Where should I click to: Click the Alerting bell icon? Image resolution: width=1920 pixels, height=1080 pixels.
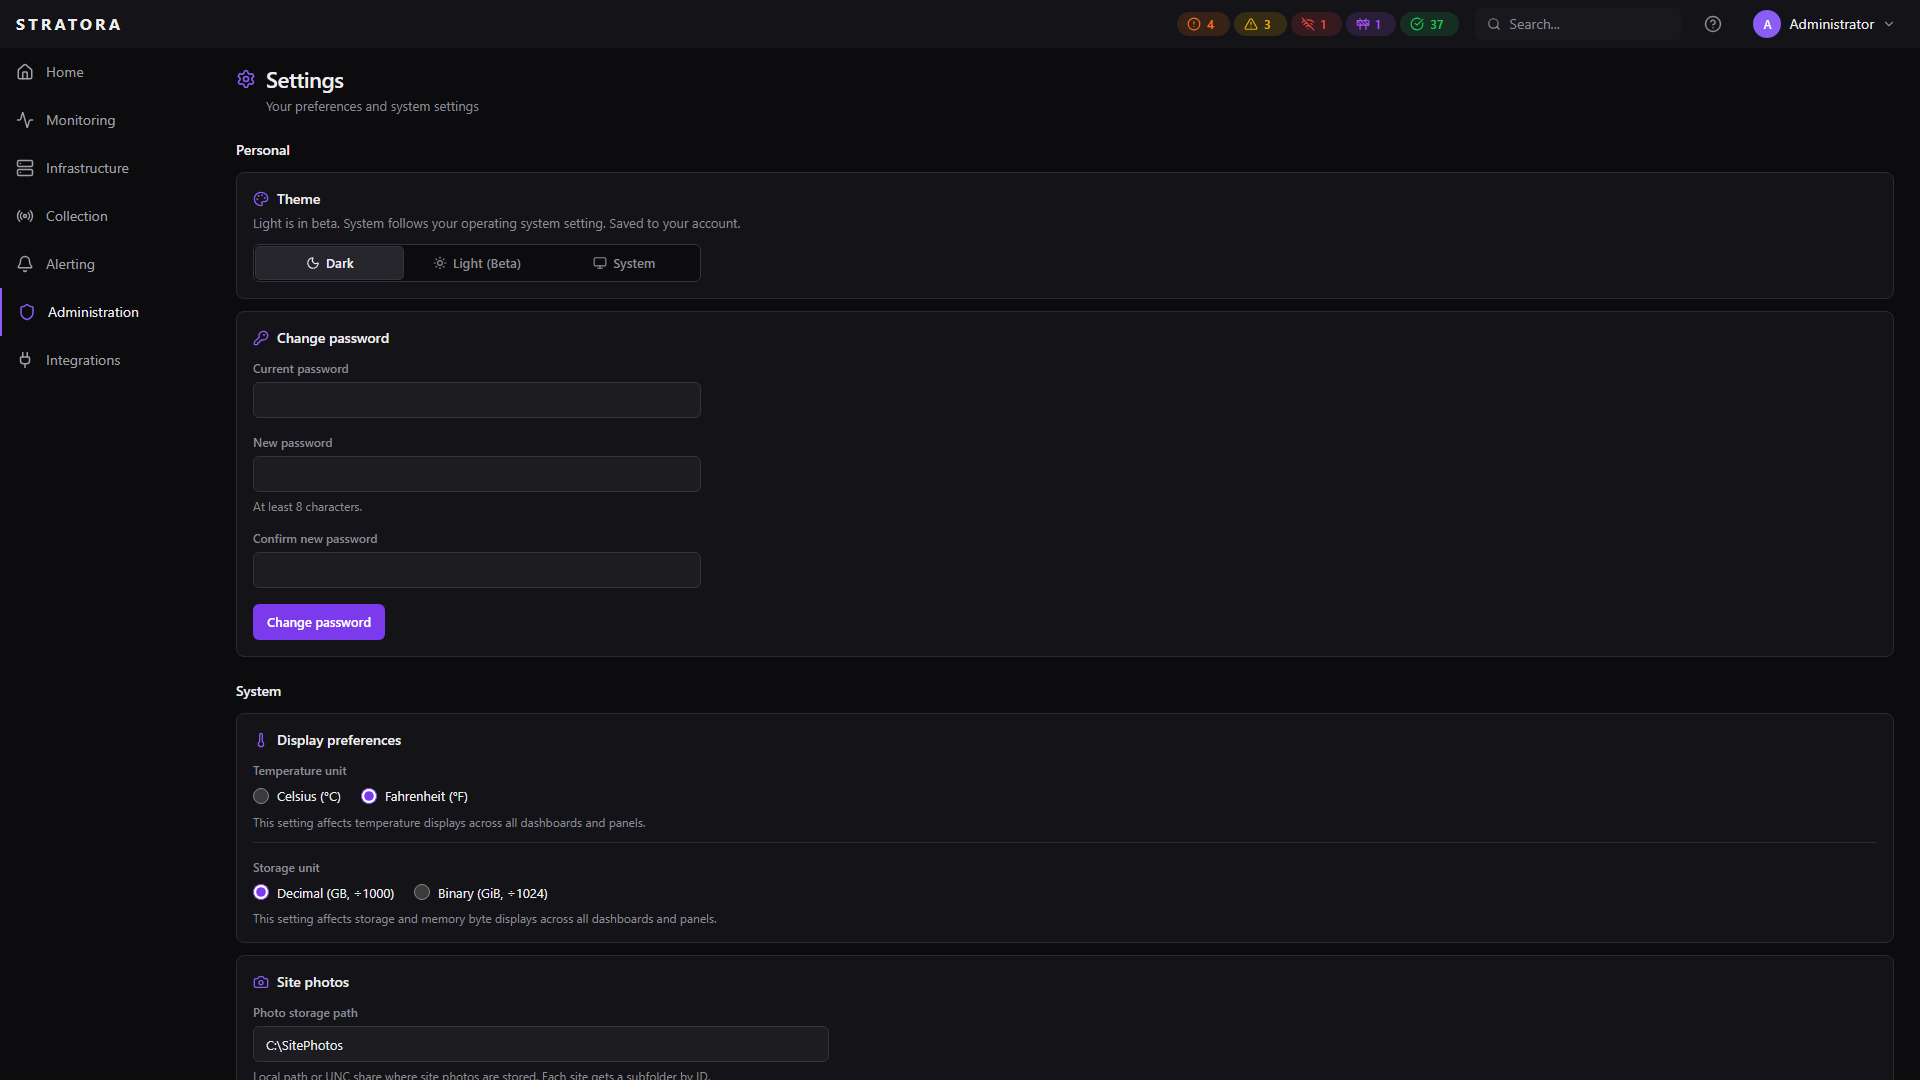click(x=25, y=264)
